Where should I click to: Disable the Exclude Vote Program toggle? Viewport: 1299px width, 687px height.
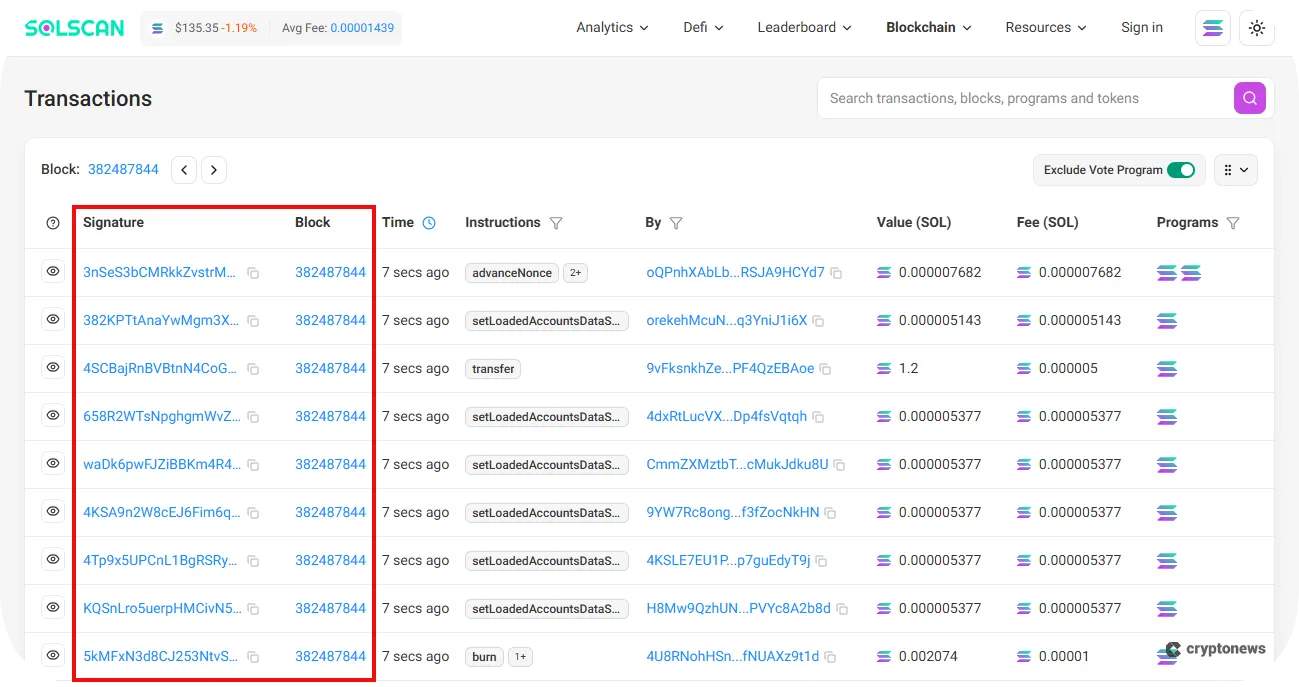(x=1180, y=170)
